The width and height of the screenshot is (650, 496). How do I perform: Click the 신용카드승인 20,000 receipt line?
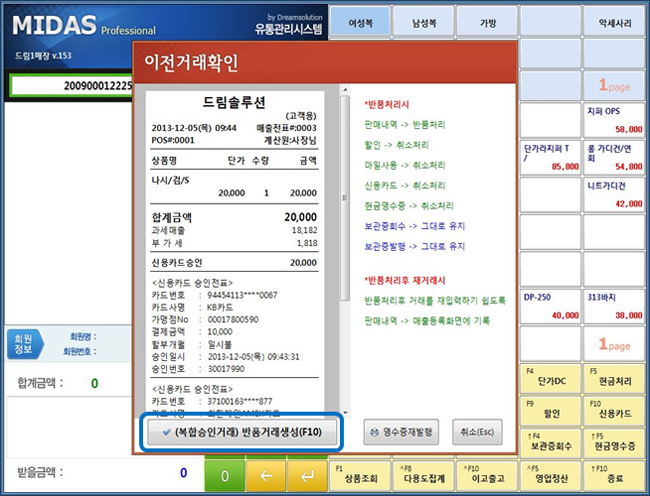tap(234, 263)
